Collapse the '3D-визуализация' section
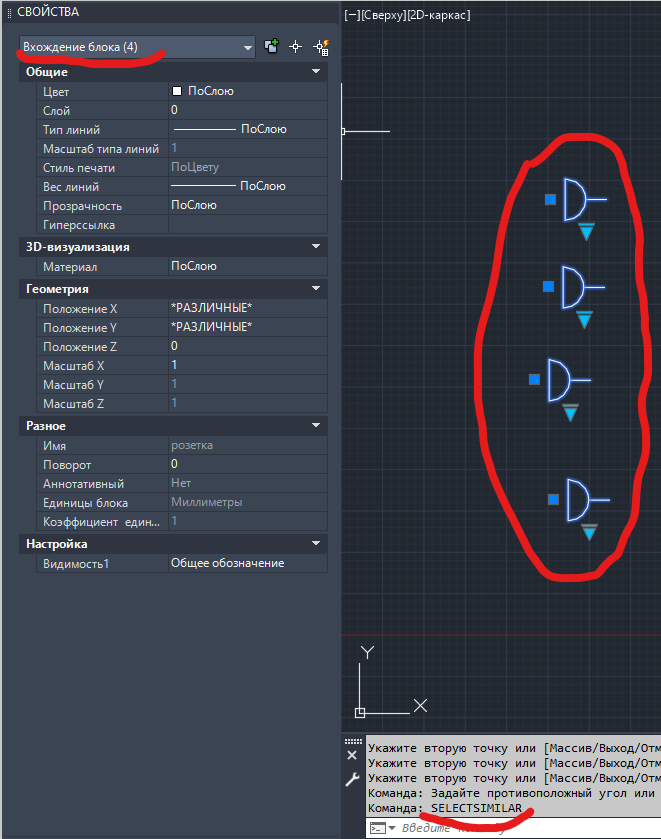 316,246
